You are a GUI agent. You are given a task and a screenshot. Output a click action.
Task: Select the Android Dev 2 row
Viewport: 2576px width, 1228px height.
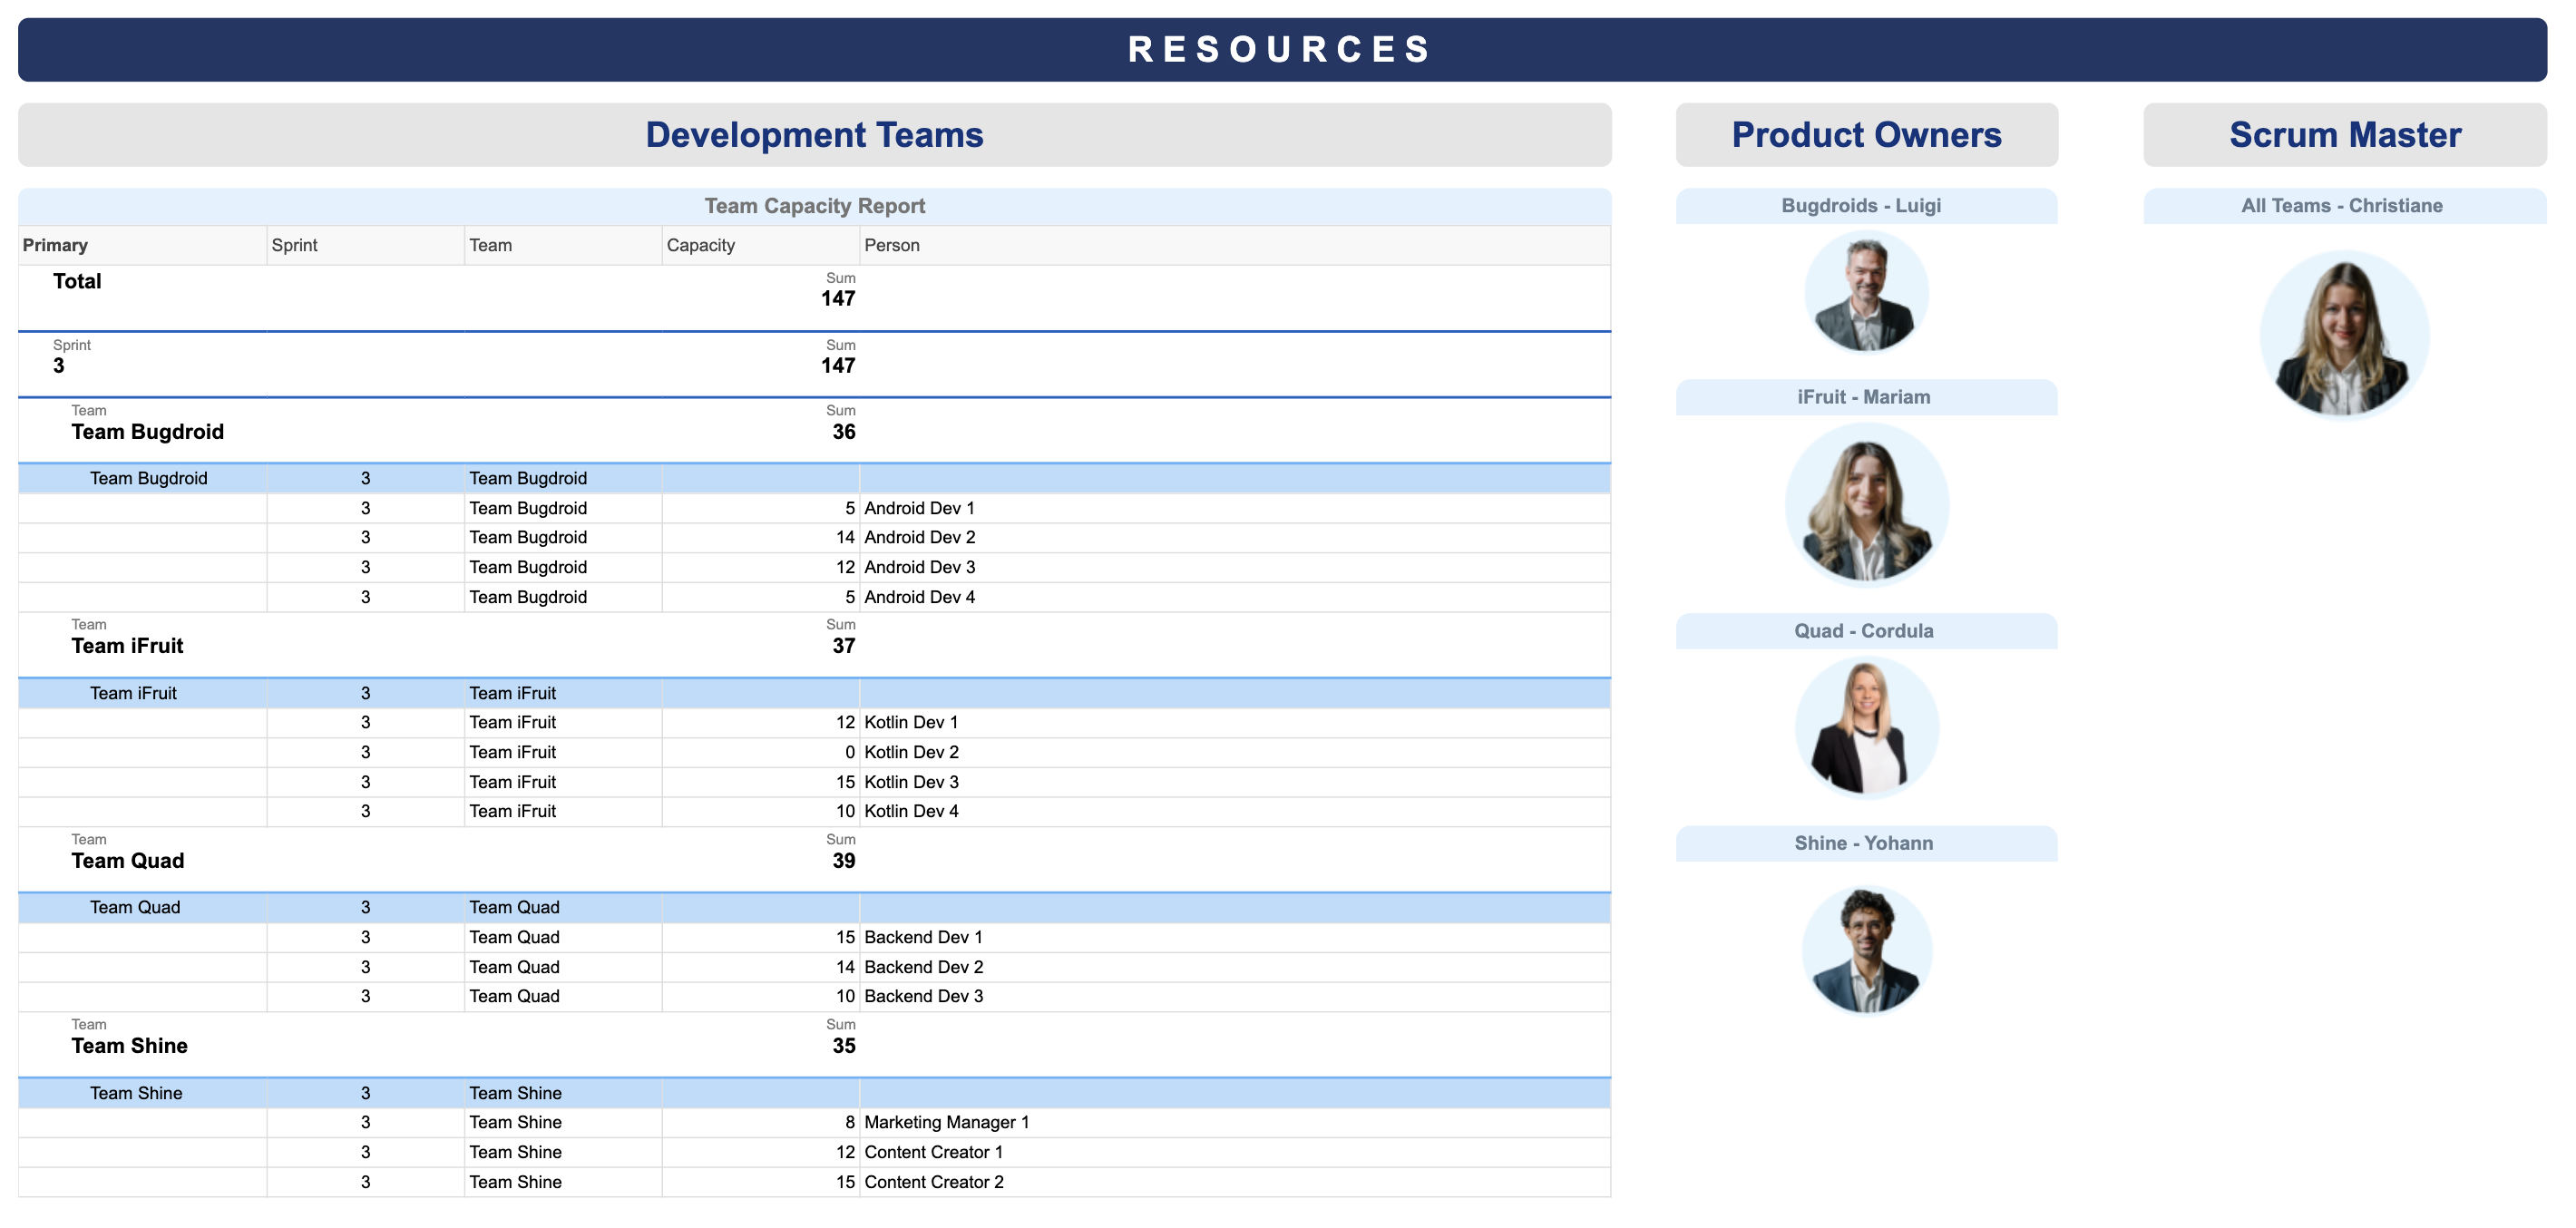pyautogui.click(x=919, y=538)
